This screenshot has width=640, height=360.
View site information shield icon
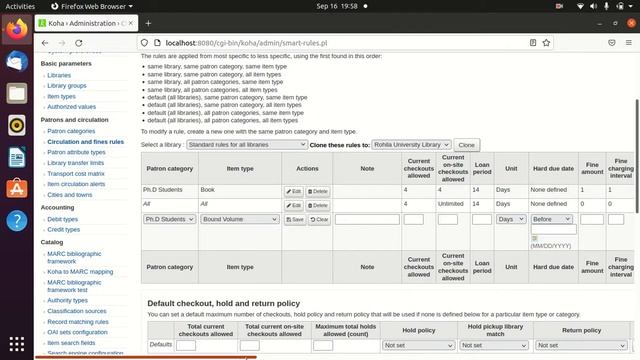144,43
